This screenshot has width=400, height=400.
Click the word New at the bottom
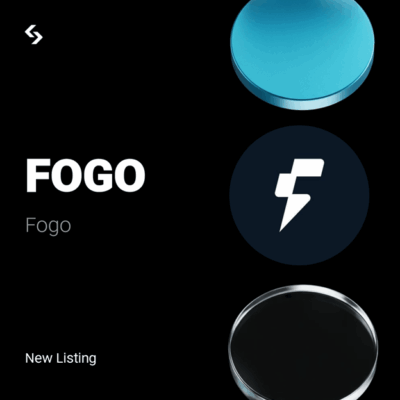coord(39,358)
